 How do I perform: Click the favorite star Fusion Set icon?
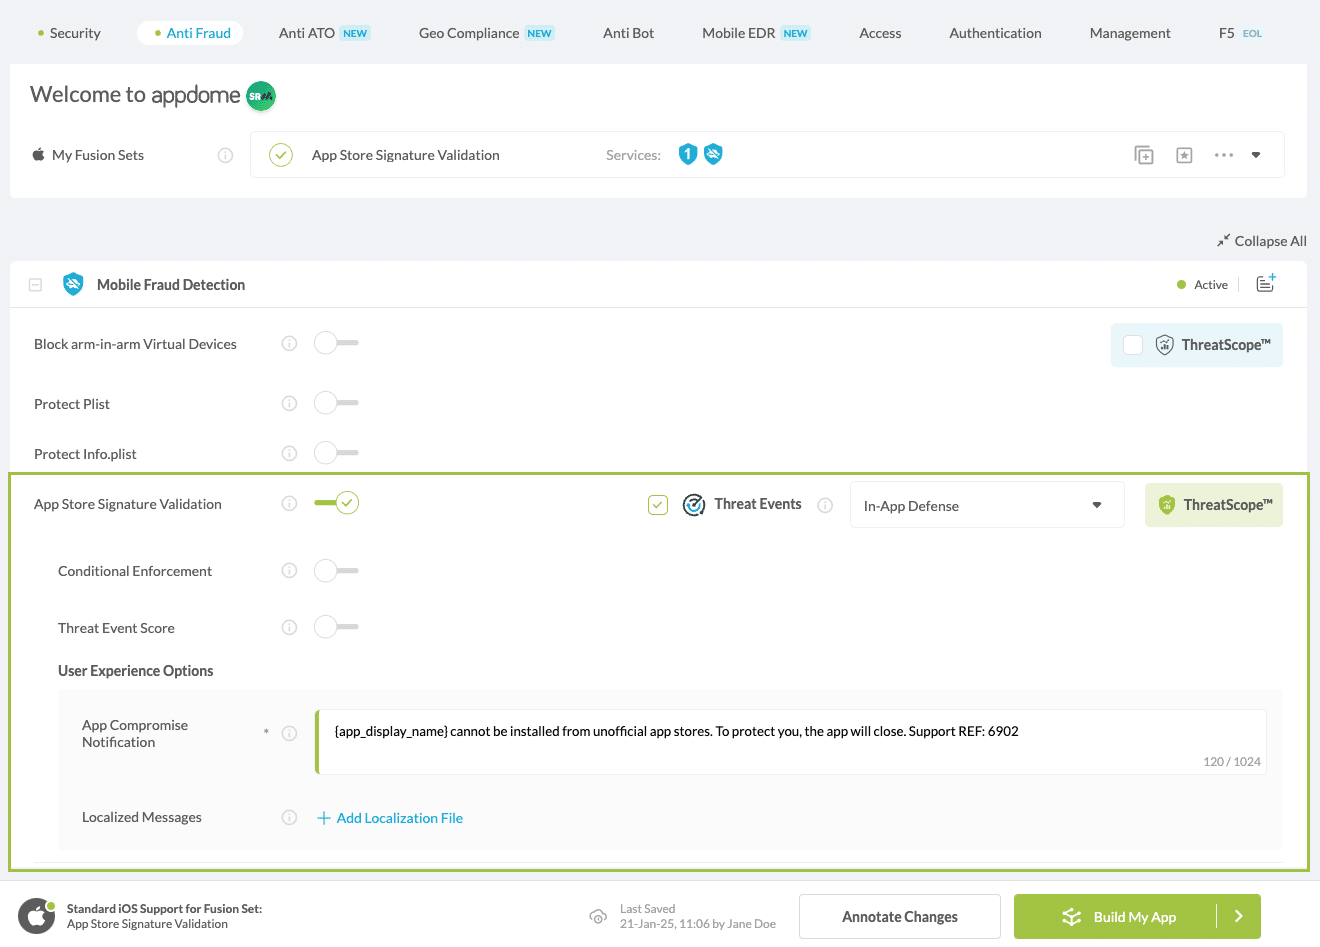[1184, 155]
